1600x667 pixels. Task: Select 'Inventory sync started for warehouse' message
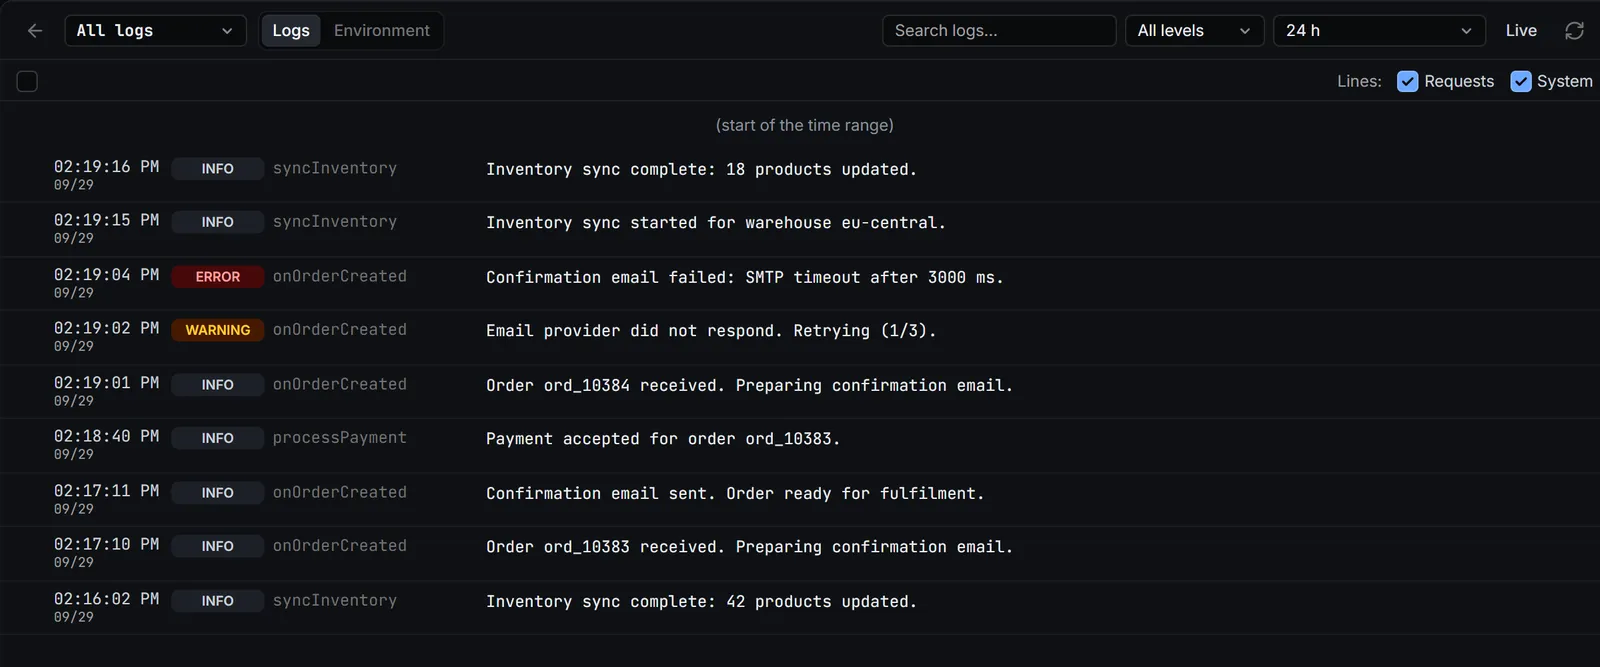click(716, 223)
